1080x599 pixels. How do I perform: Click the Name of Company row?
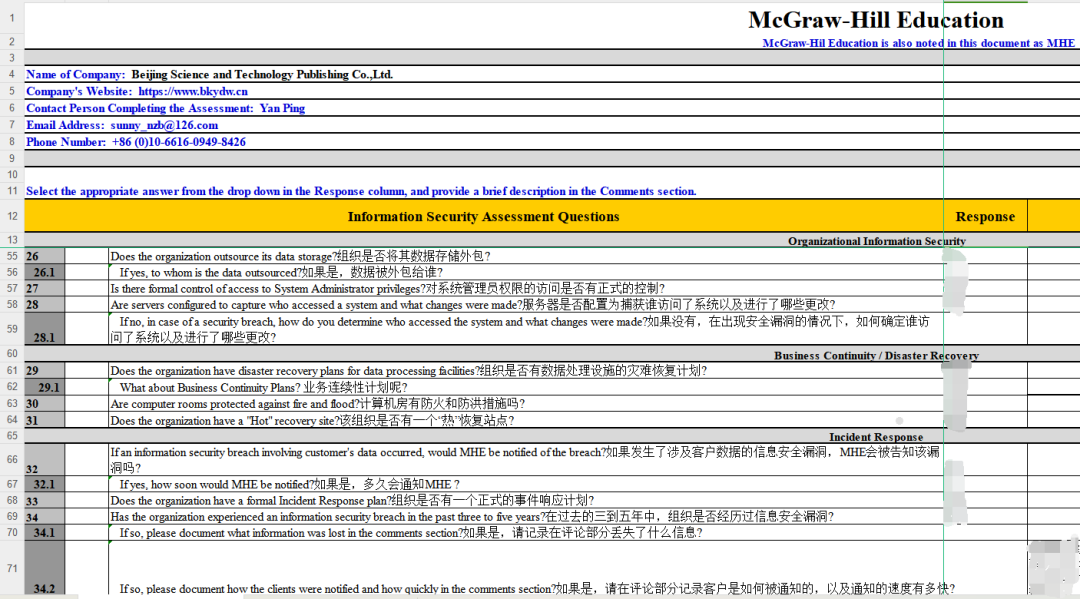tap(552, 74)
